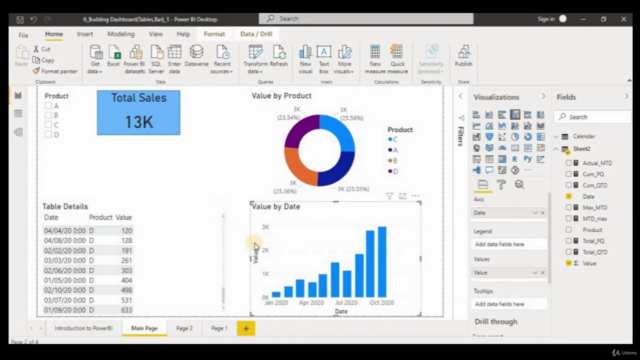Collapse the Sheet2 table in Fields
This screenshot has height=360, width=640.
pos(556,149)
